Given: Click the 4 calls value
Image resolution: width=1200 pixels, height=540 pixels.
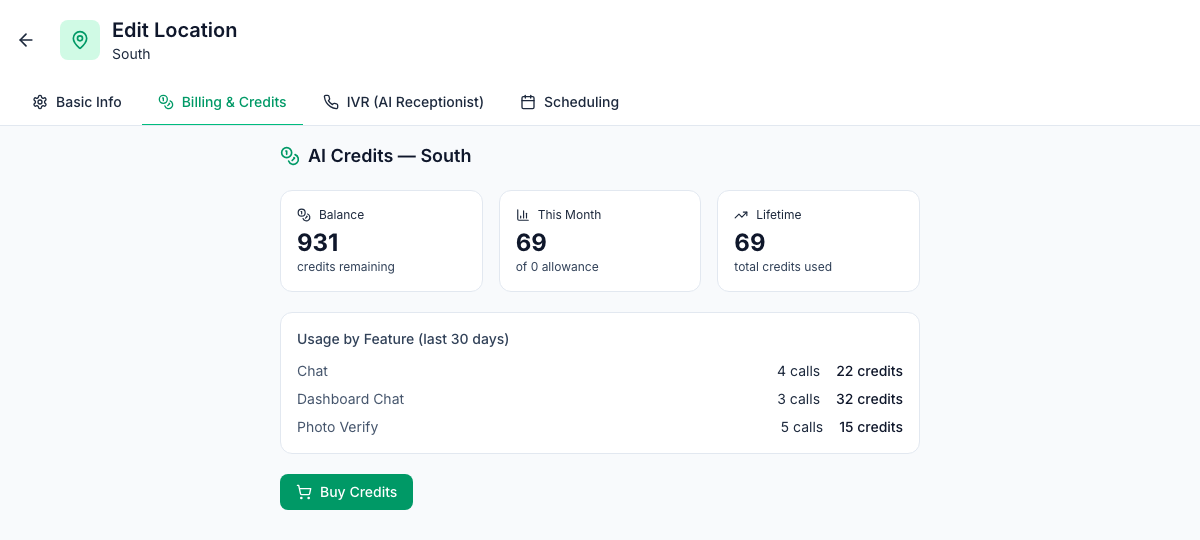Looking at the screenshot, I should [798, 371].
